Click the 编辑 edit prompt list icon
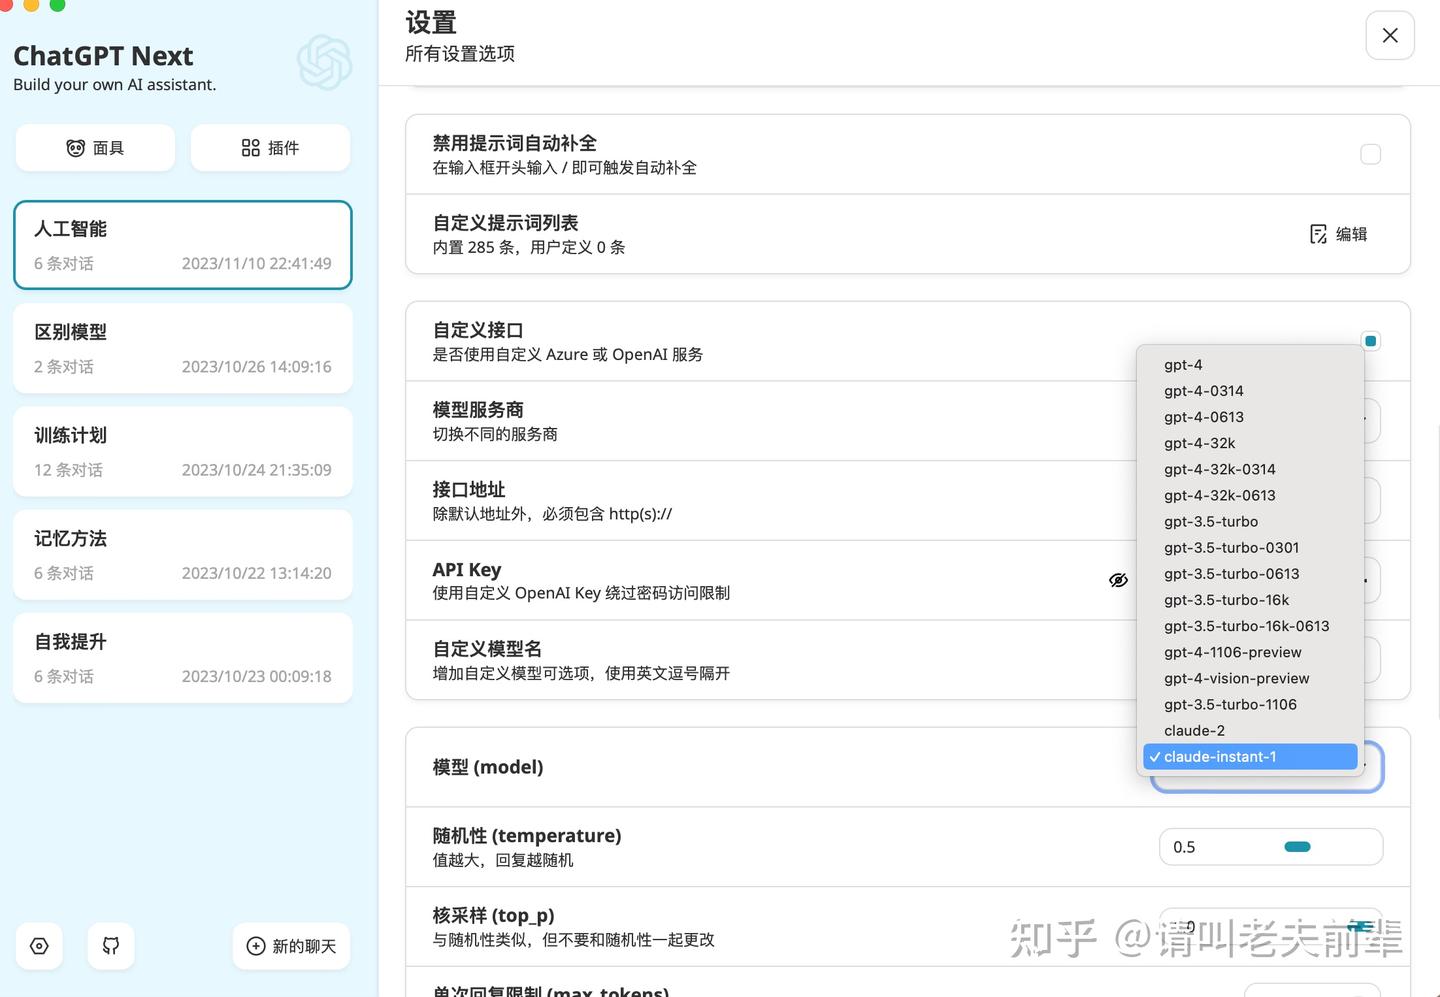Screen dimensions: 1440x997 pyautogui.click(x=1319, y=234)
